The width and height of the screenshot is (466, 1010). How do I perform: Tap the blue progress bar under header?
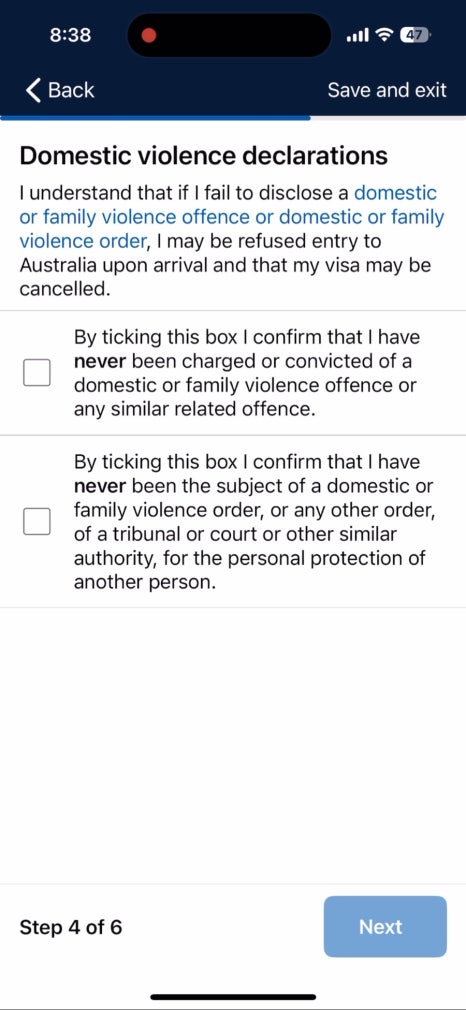coord(155,118)
